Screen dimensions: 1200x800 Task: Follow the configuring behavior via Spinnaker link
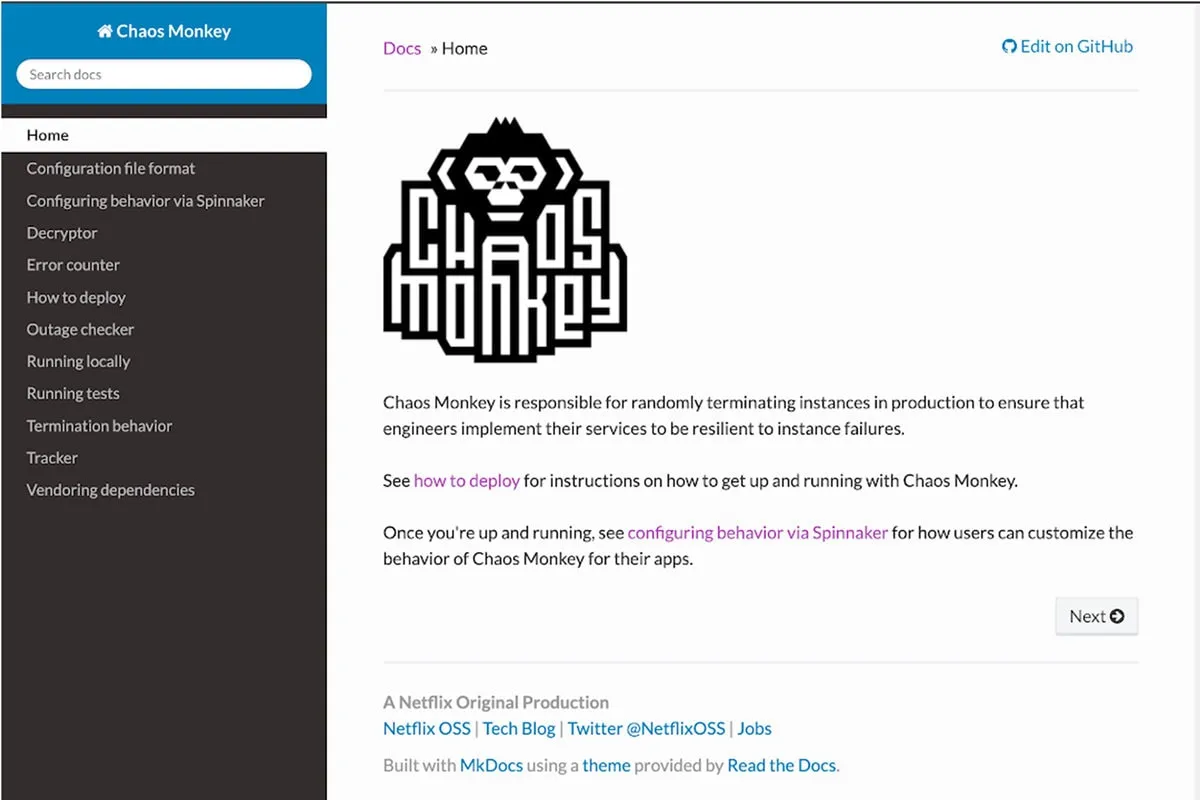(757, 532)
